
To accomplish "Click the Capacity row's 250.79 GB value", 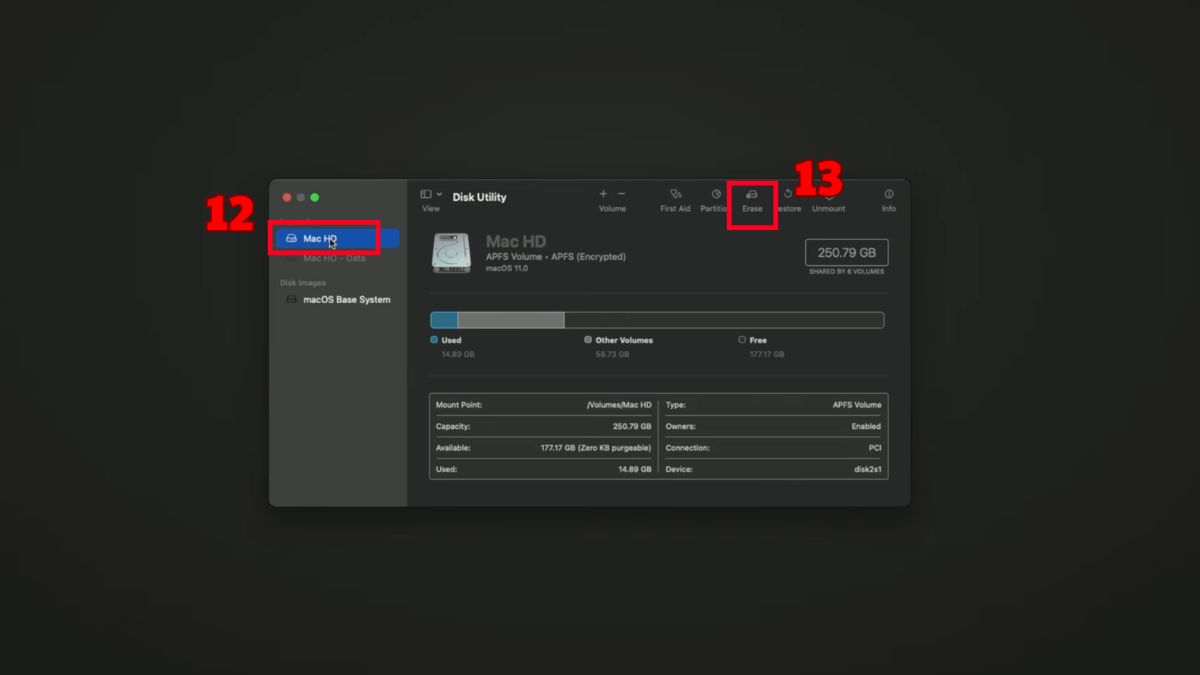I will coord(632,426).
